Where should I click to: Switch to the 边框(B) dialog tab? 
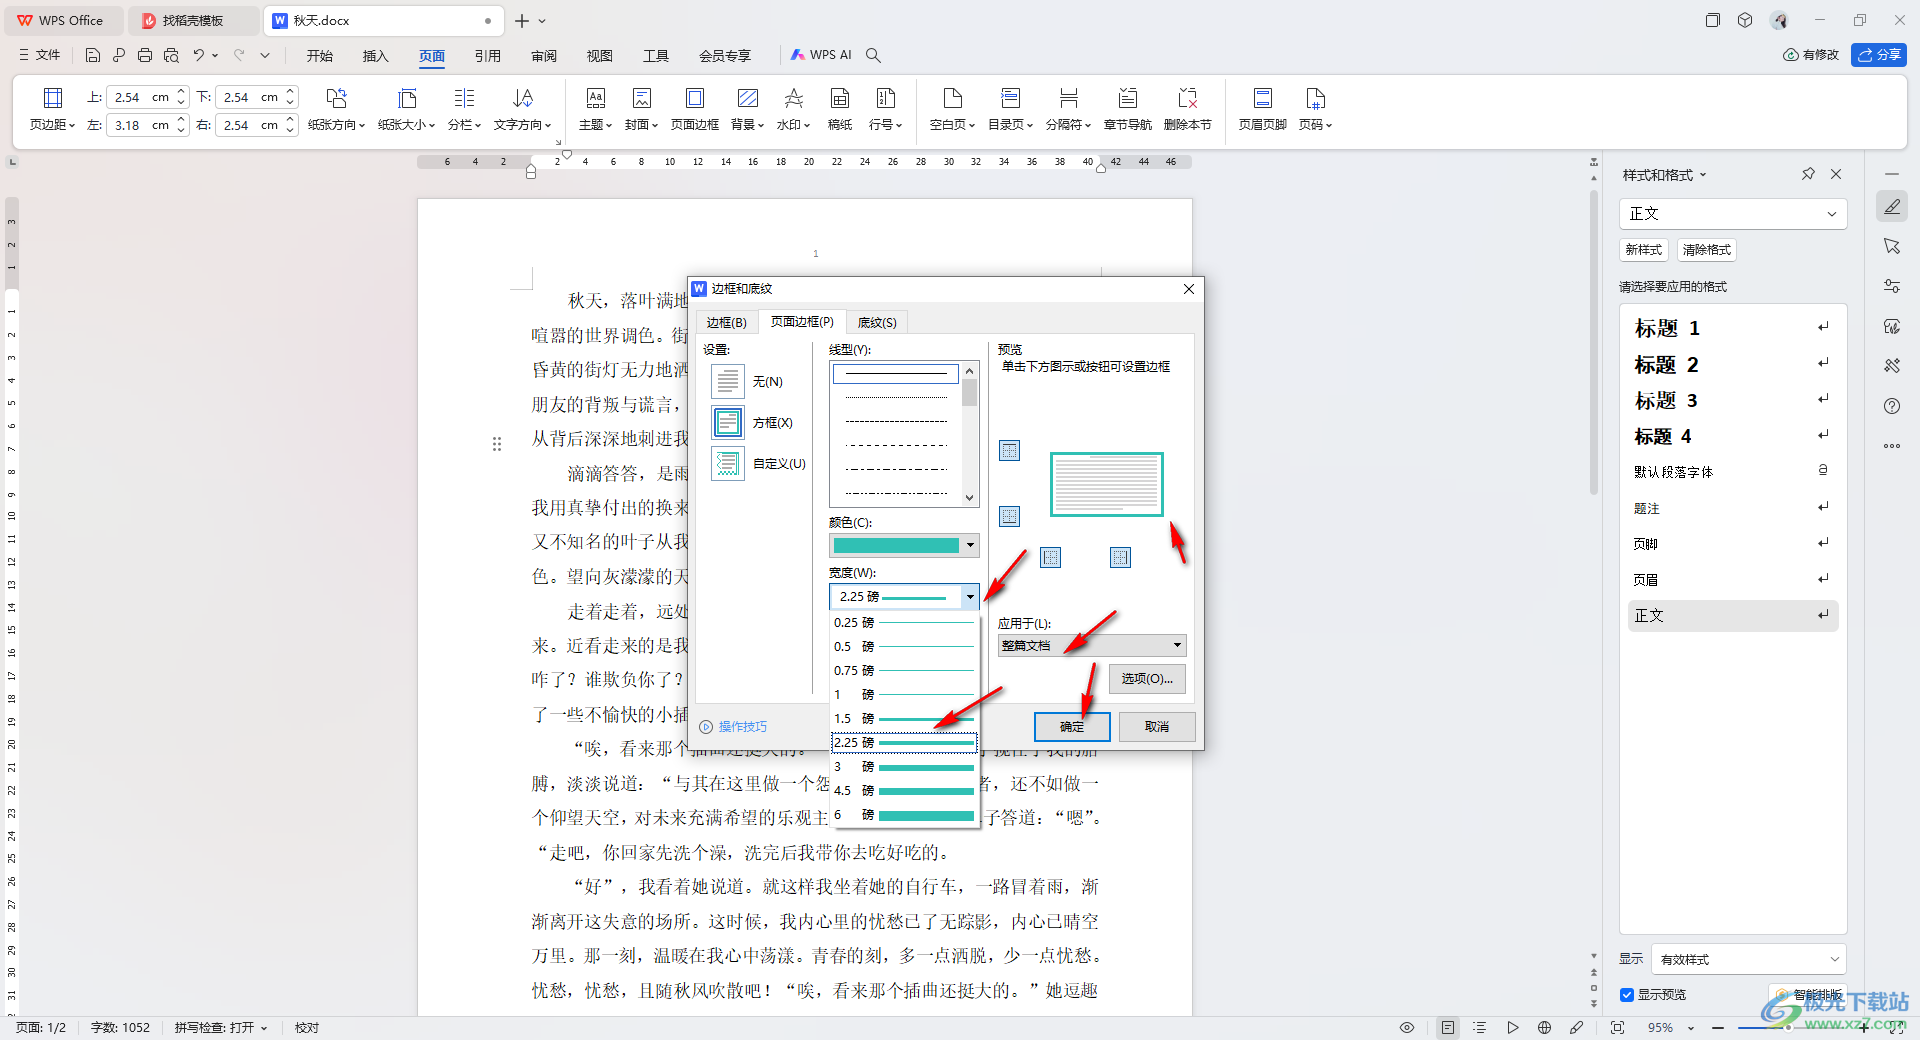coord(726,322)
